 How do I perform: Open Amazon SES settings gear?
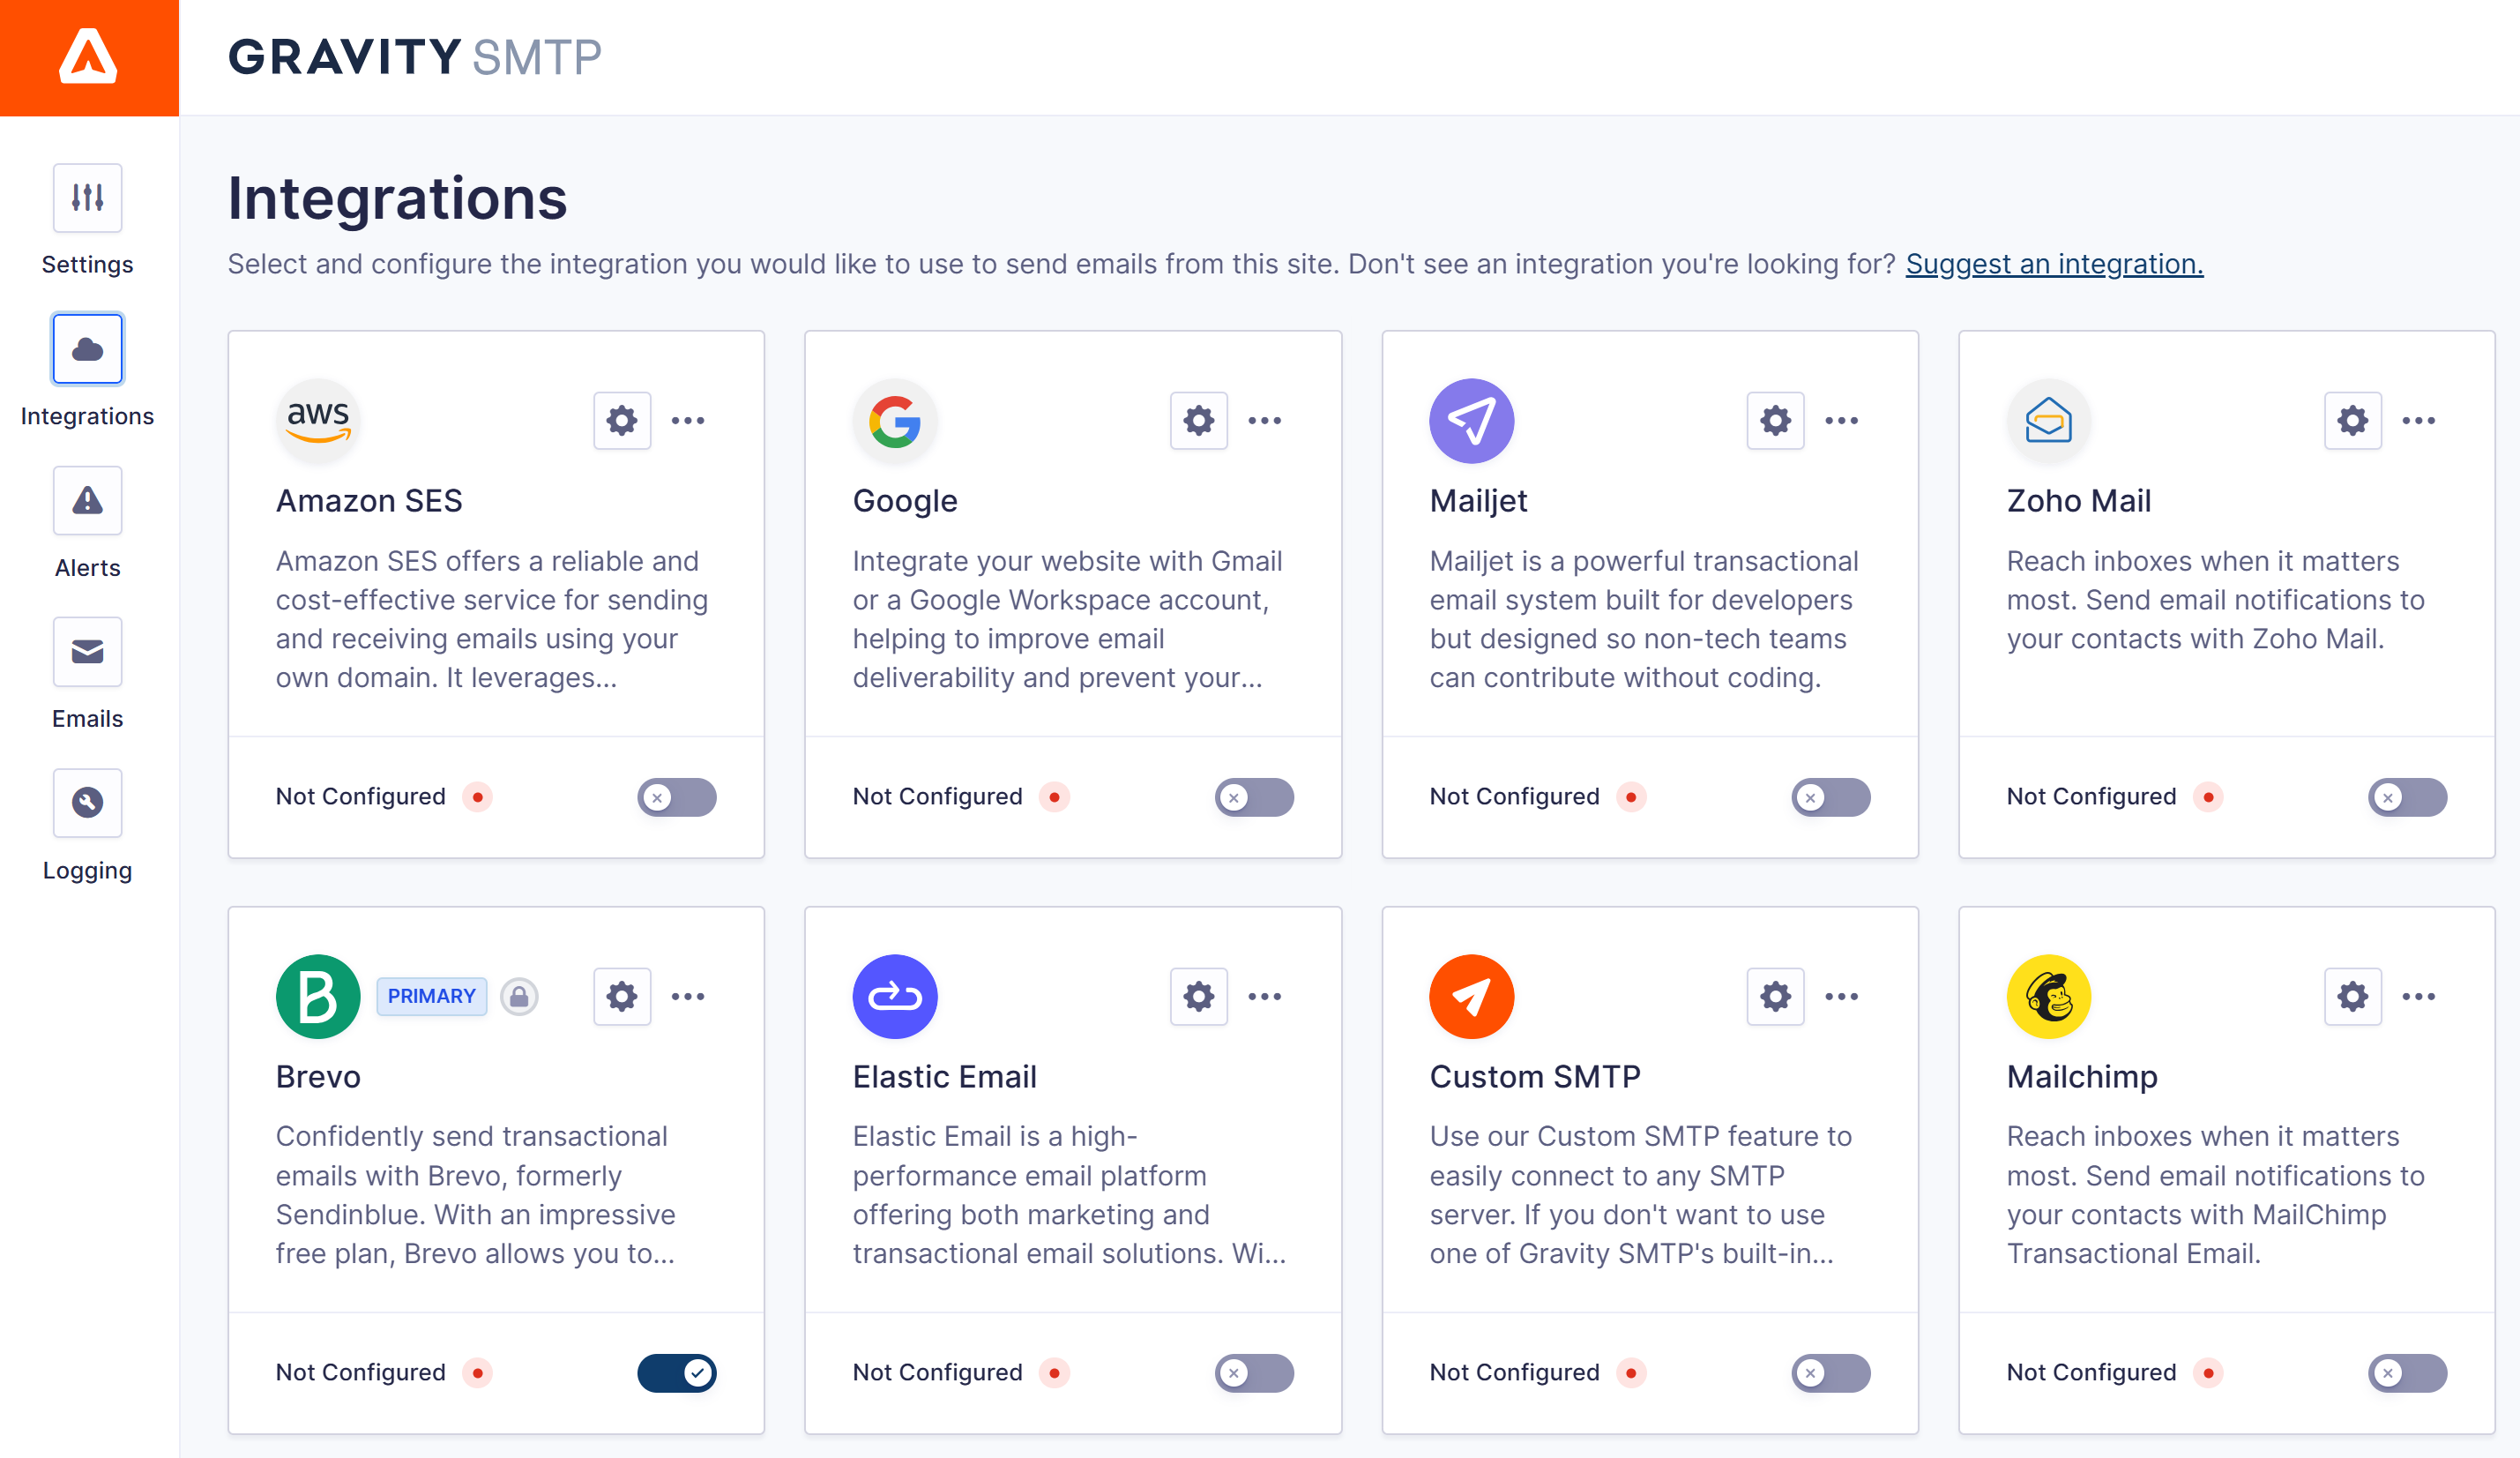pos(622,421)
